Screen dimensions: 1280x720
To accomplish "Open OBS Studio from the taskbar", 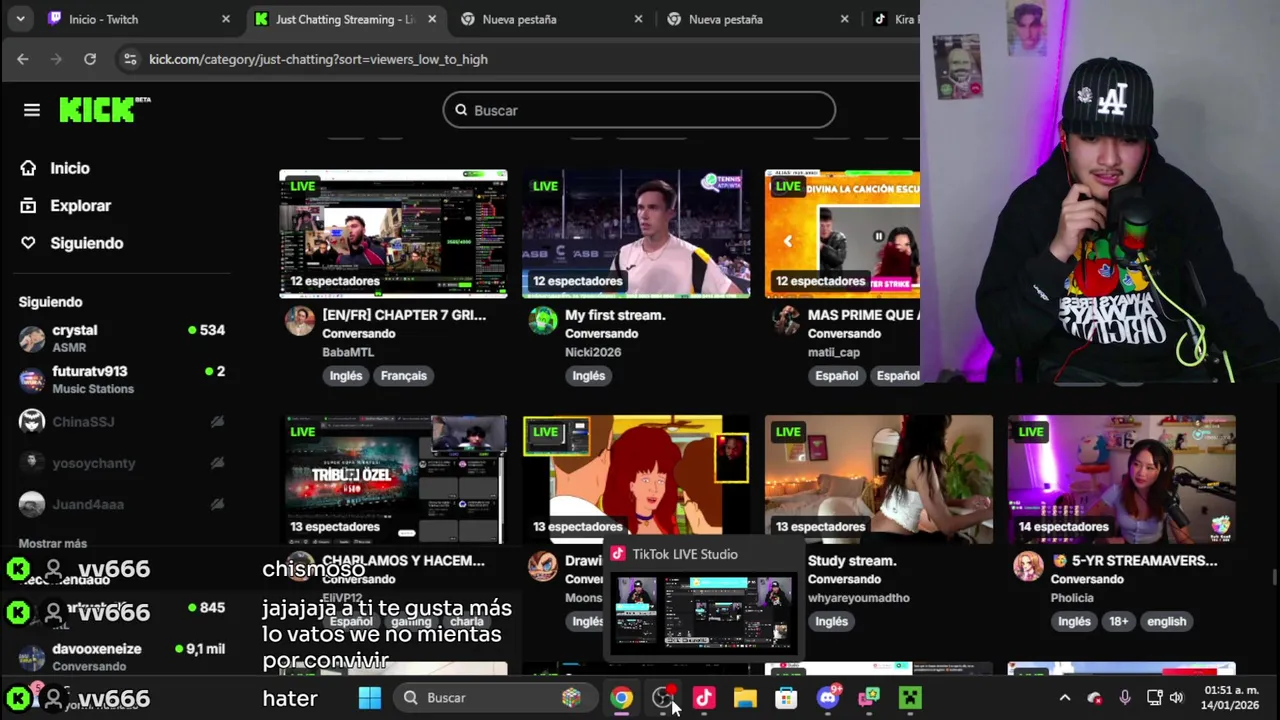I will [663, 698].
